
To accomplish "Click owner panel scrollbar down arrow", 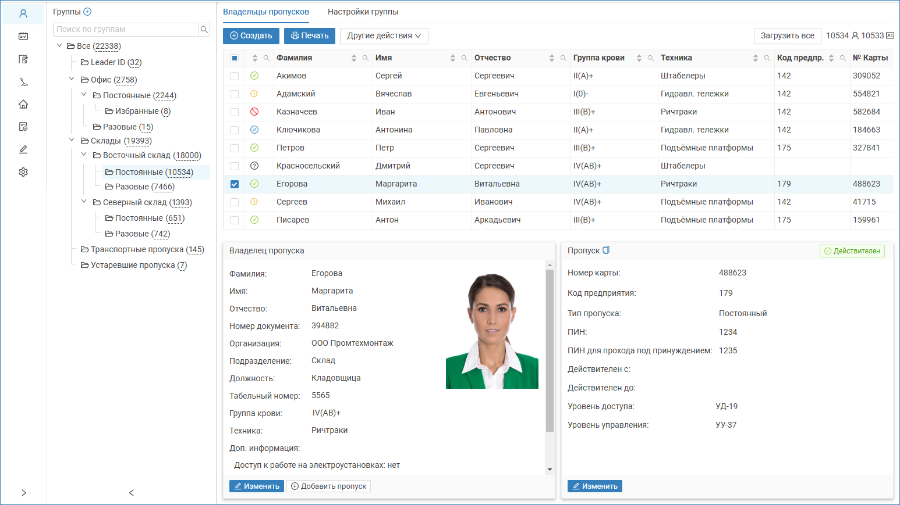I will point(549,469).
